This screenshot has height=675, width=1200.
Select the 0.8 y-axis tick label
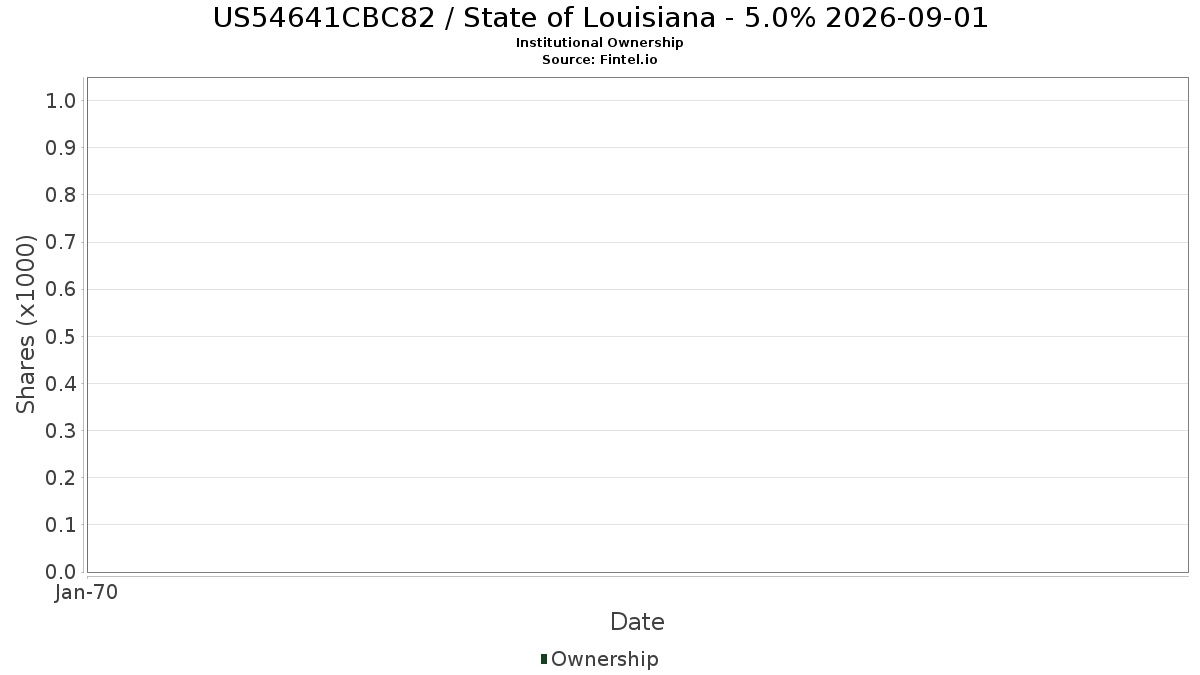[x=61, y=195]
